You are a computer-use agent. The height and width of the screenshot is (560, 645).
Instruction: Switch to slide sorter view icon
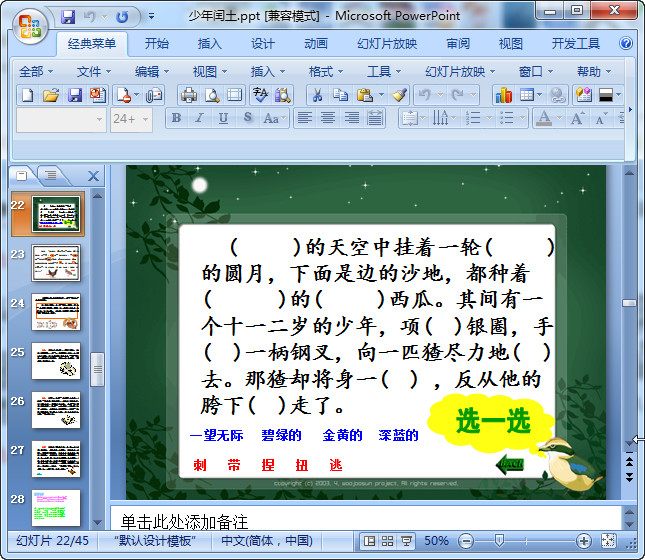click(387, 541)
